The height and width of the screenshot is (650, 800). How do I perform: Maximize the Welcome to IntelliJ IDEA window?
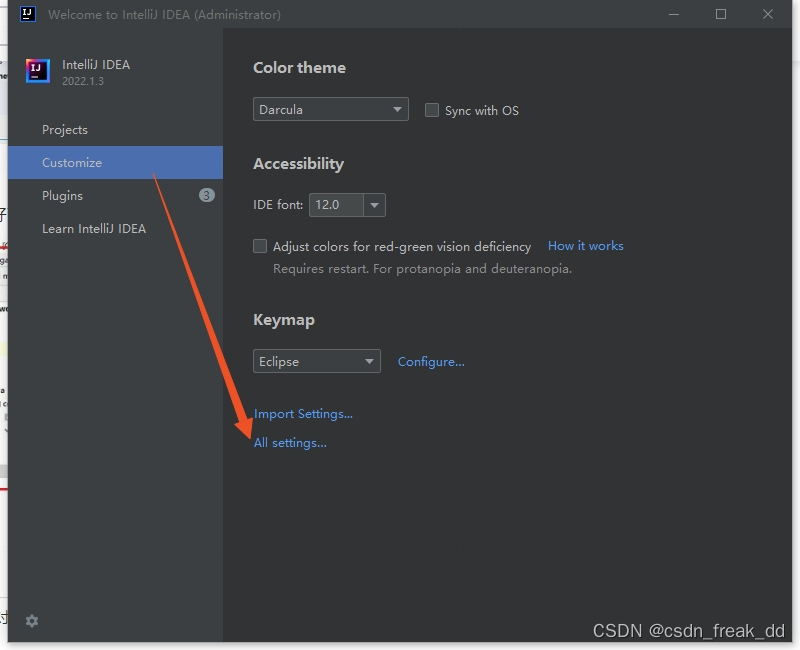721,14
